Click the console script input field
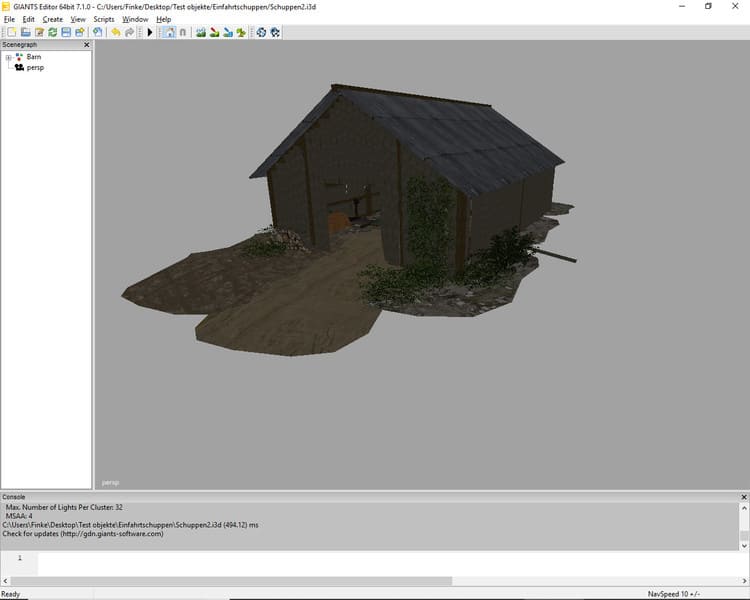Screen dimensions: 750x600 pyautogui.click(x=390, y=562)
